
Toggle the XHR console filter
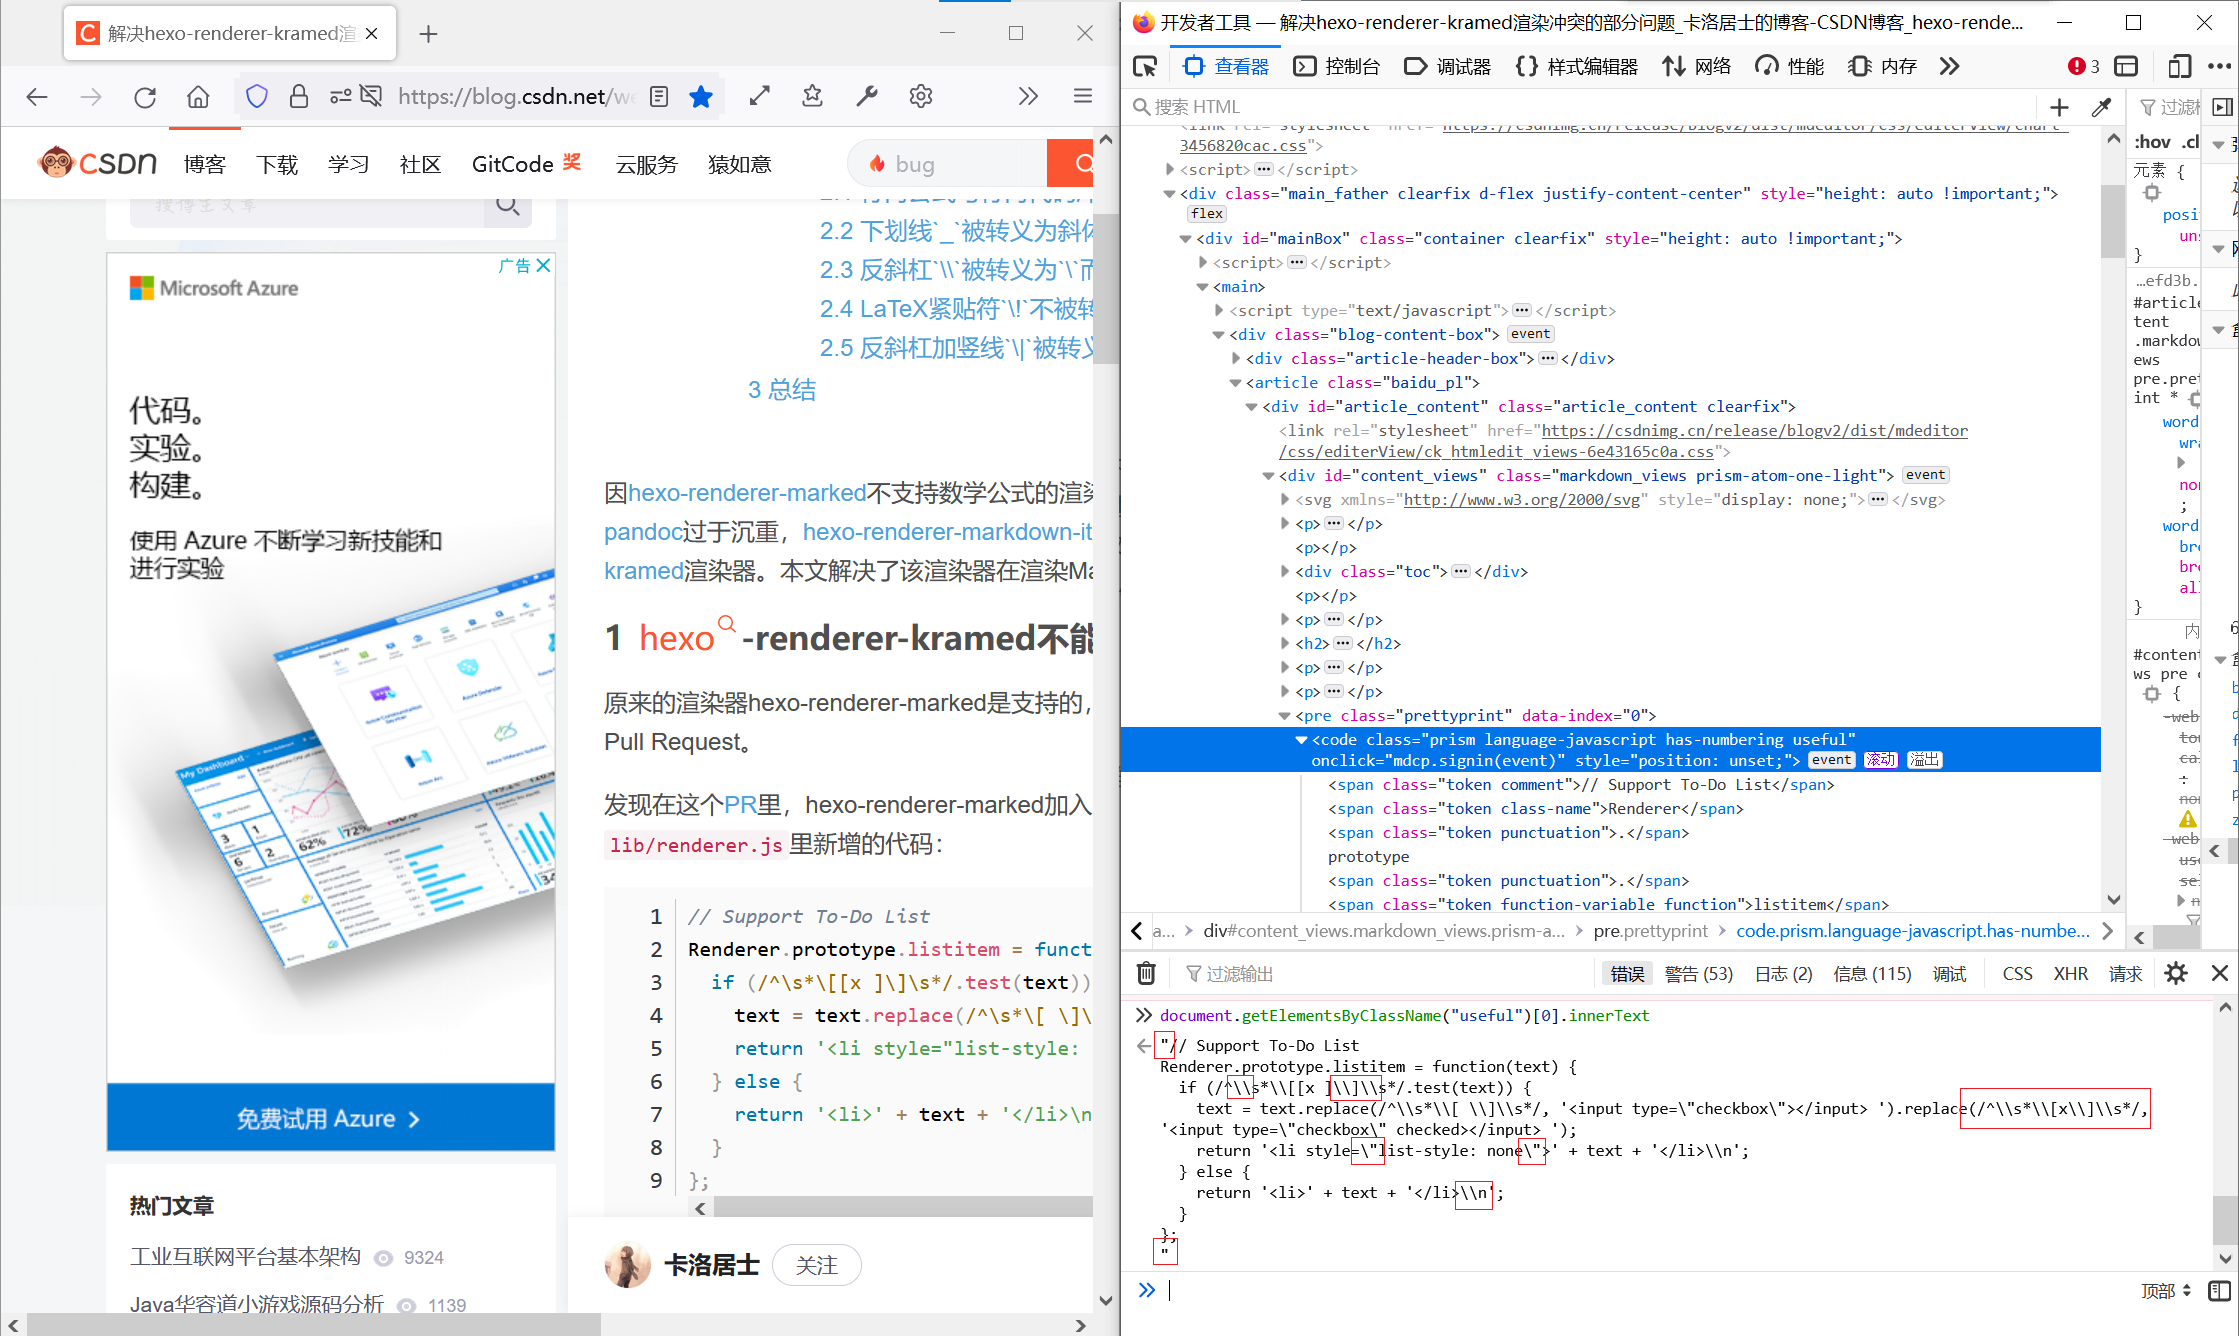click(x=2070, y=974)
